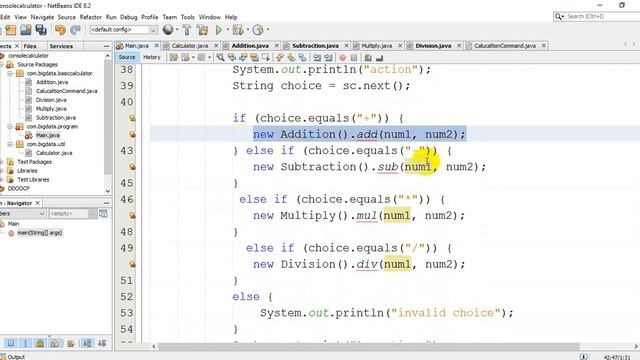Collapse the com.bigdata.basiccalculator package

tap(10, 73)
